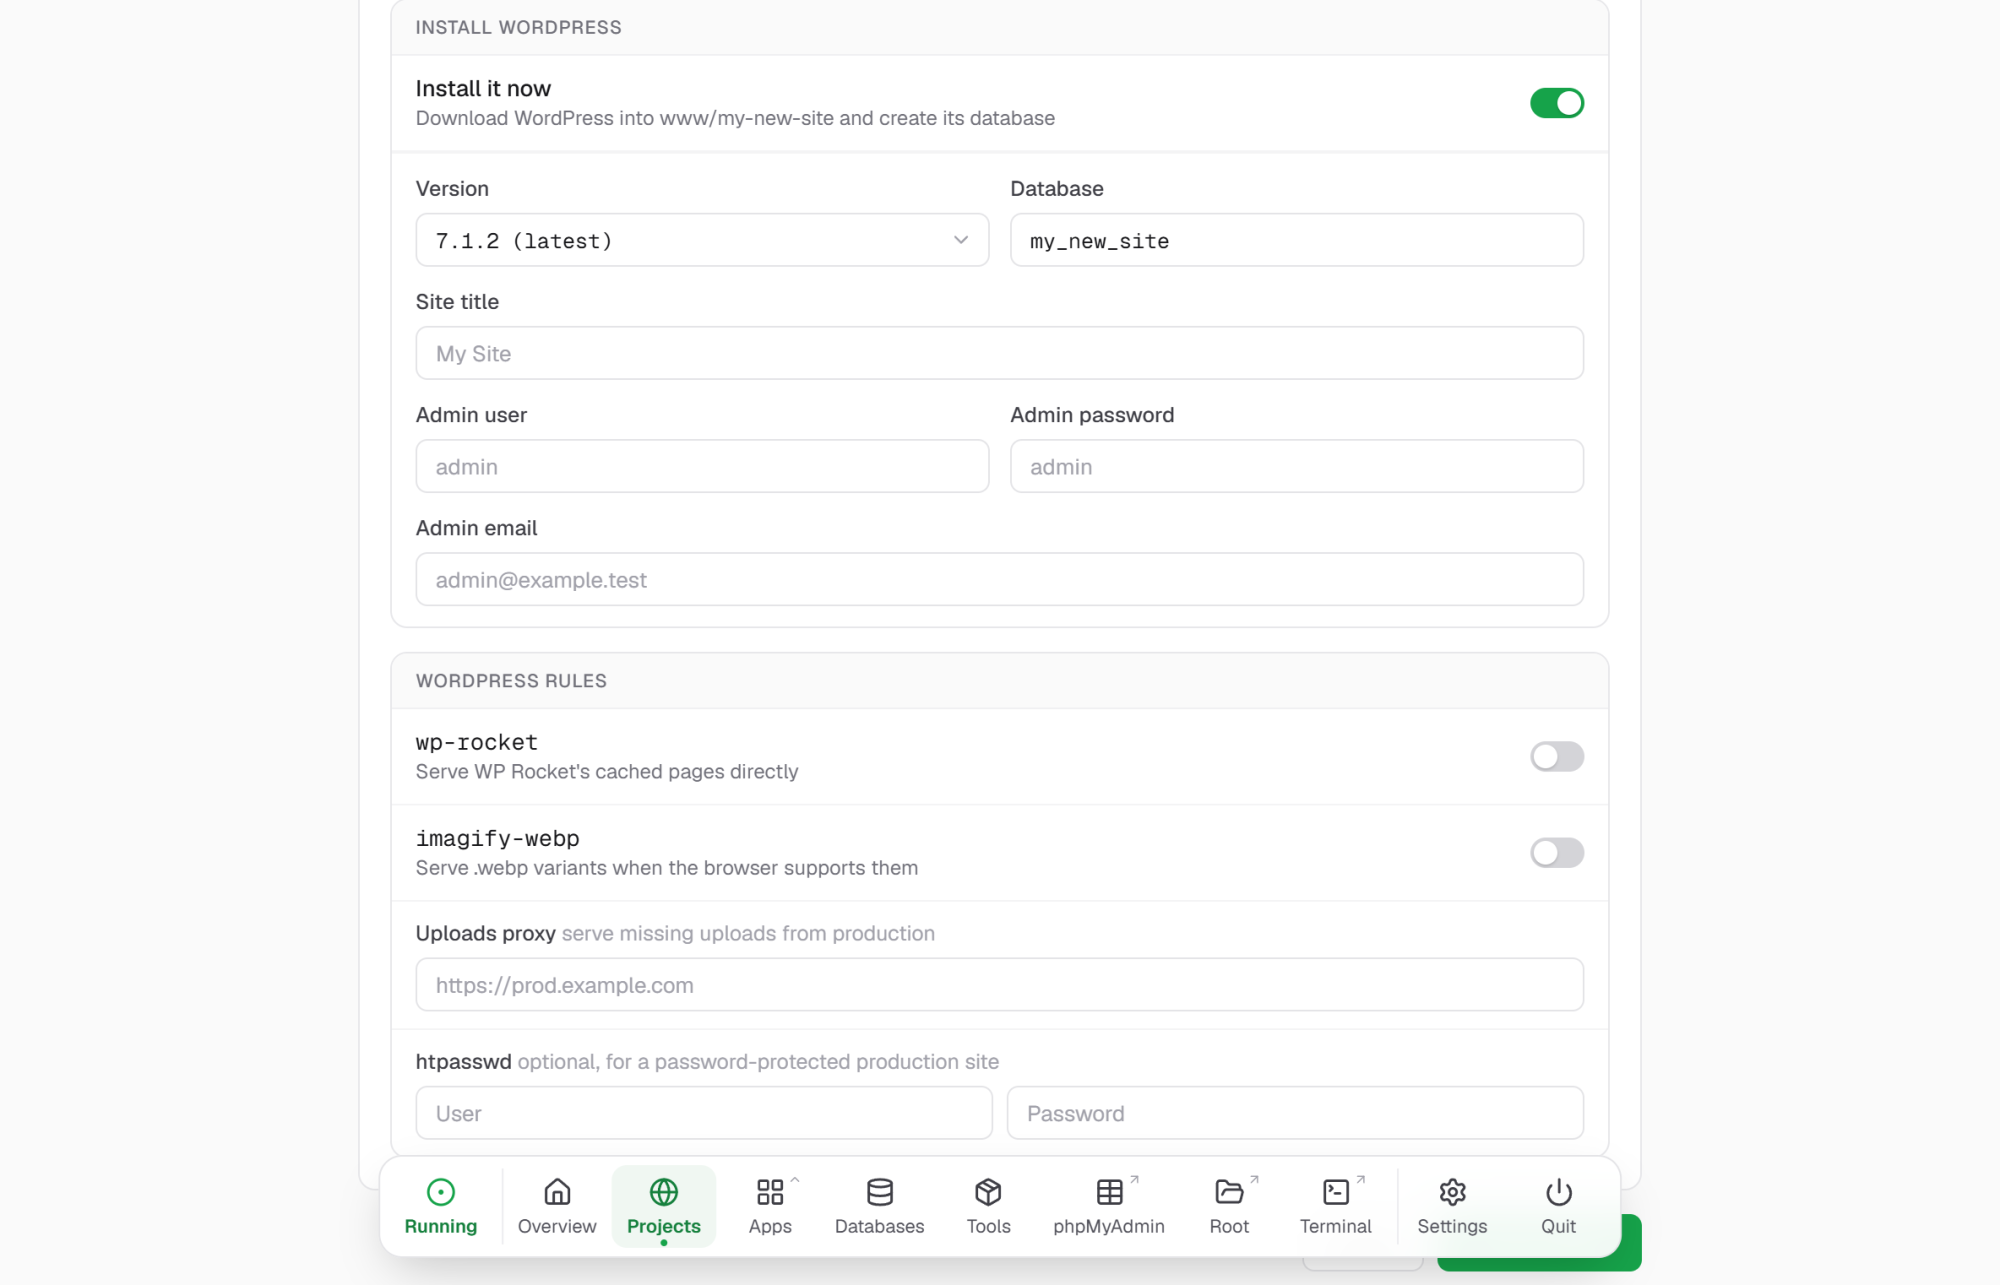The width and height of the screenshot is (2000, 1285).
Task: Click the 'Serve .webp variants' description text
Action: click(x=667, y=868)
